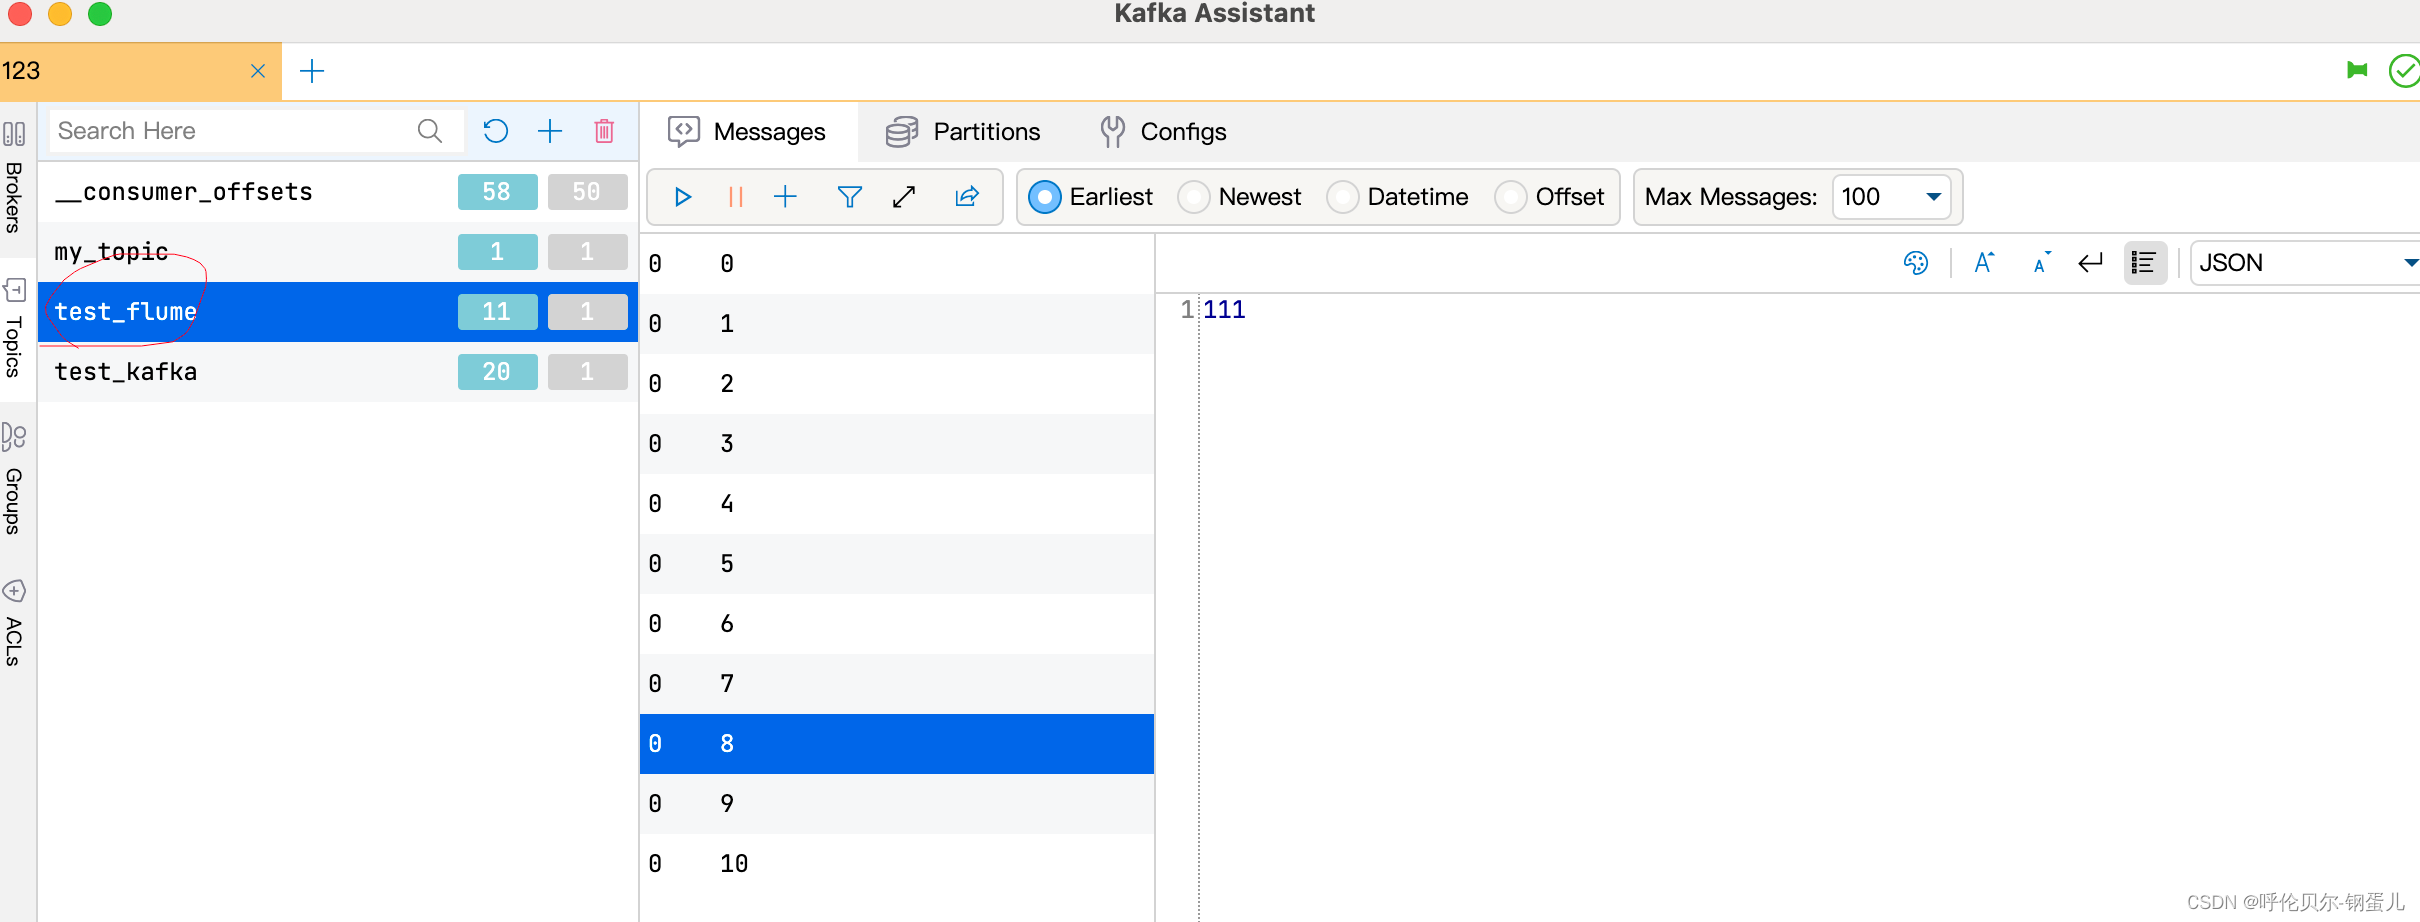The image size is (2420, 922).
Task: Click the refresh topics icon
Action: pos(496,131)
